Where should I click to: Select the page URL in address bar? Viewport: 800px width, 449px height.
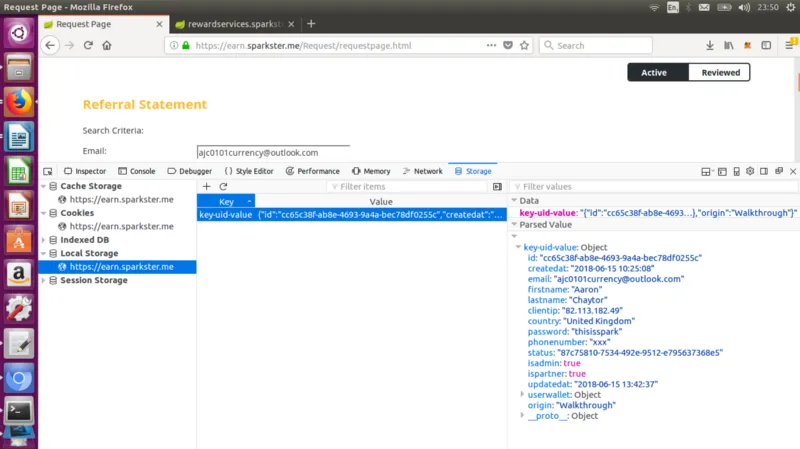point(304,45)
